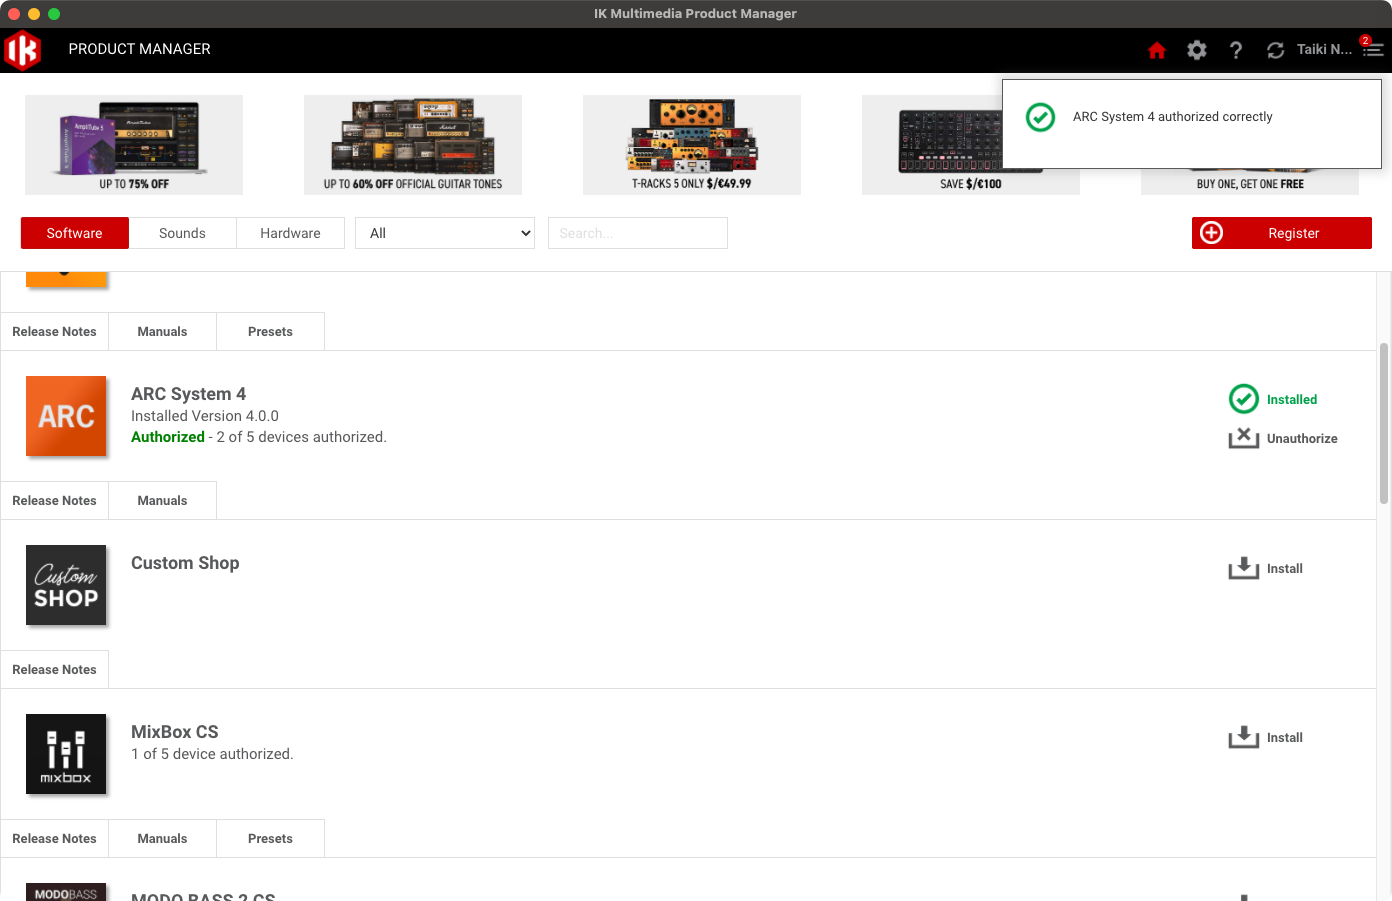This screenshot has height=901, width=1392.
Task: Open Presets tab above ARC System 4 row
Action: pos(271,331)
